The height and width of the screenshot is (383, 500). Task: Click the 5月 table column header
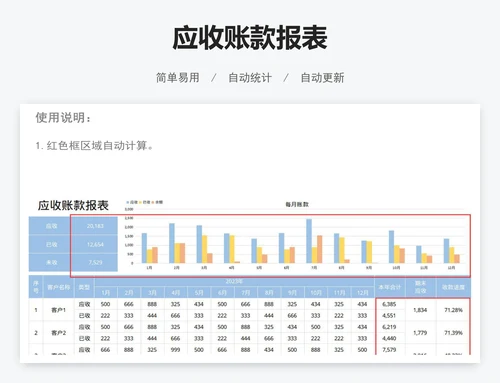tap(199, 292)
